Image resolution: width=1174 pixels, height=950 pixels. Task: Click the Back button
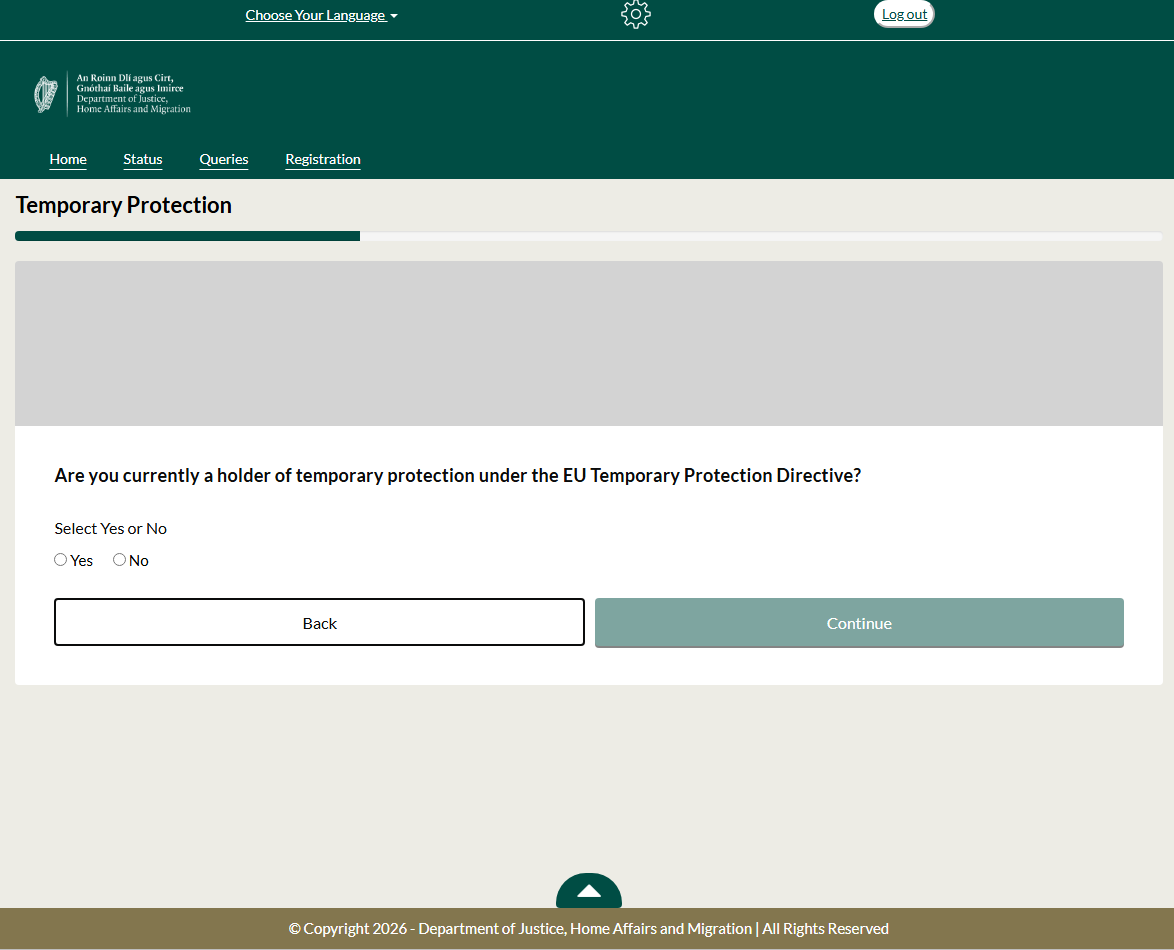pyautogui.click(x=319, y=622)
